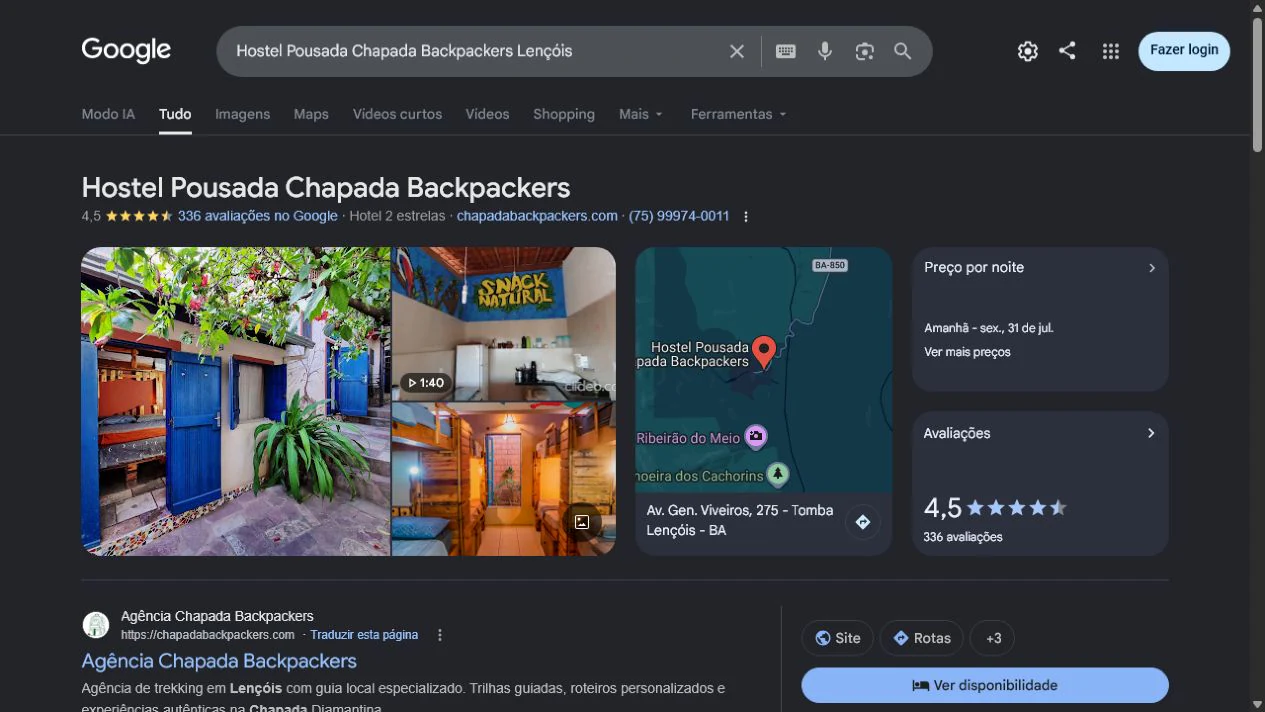Open the Agência Chapada Backpackers result title

(219, 661)
